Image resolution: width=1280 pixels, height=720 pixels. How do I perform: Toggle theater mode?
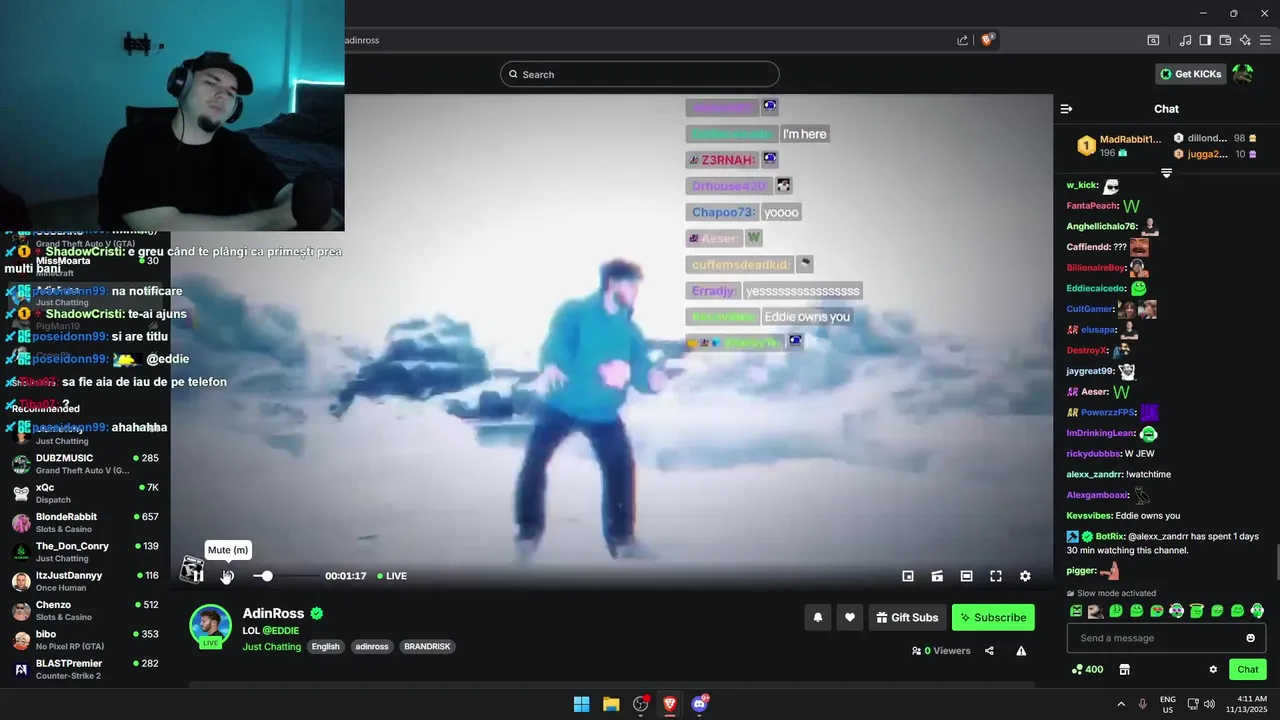pos(966,576)
